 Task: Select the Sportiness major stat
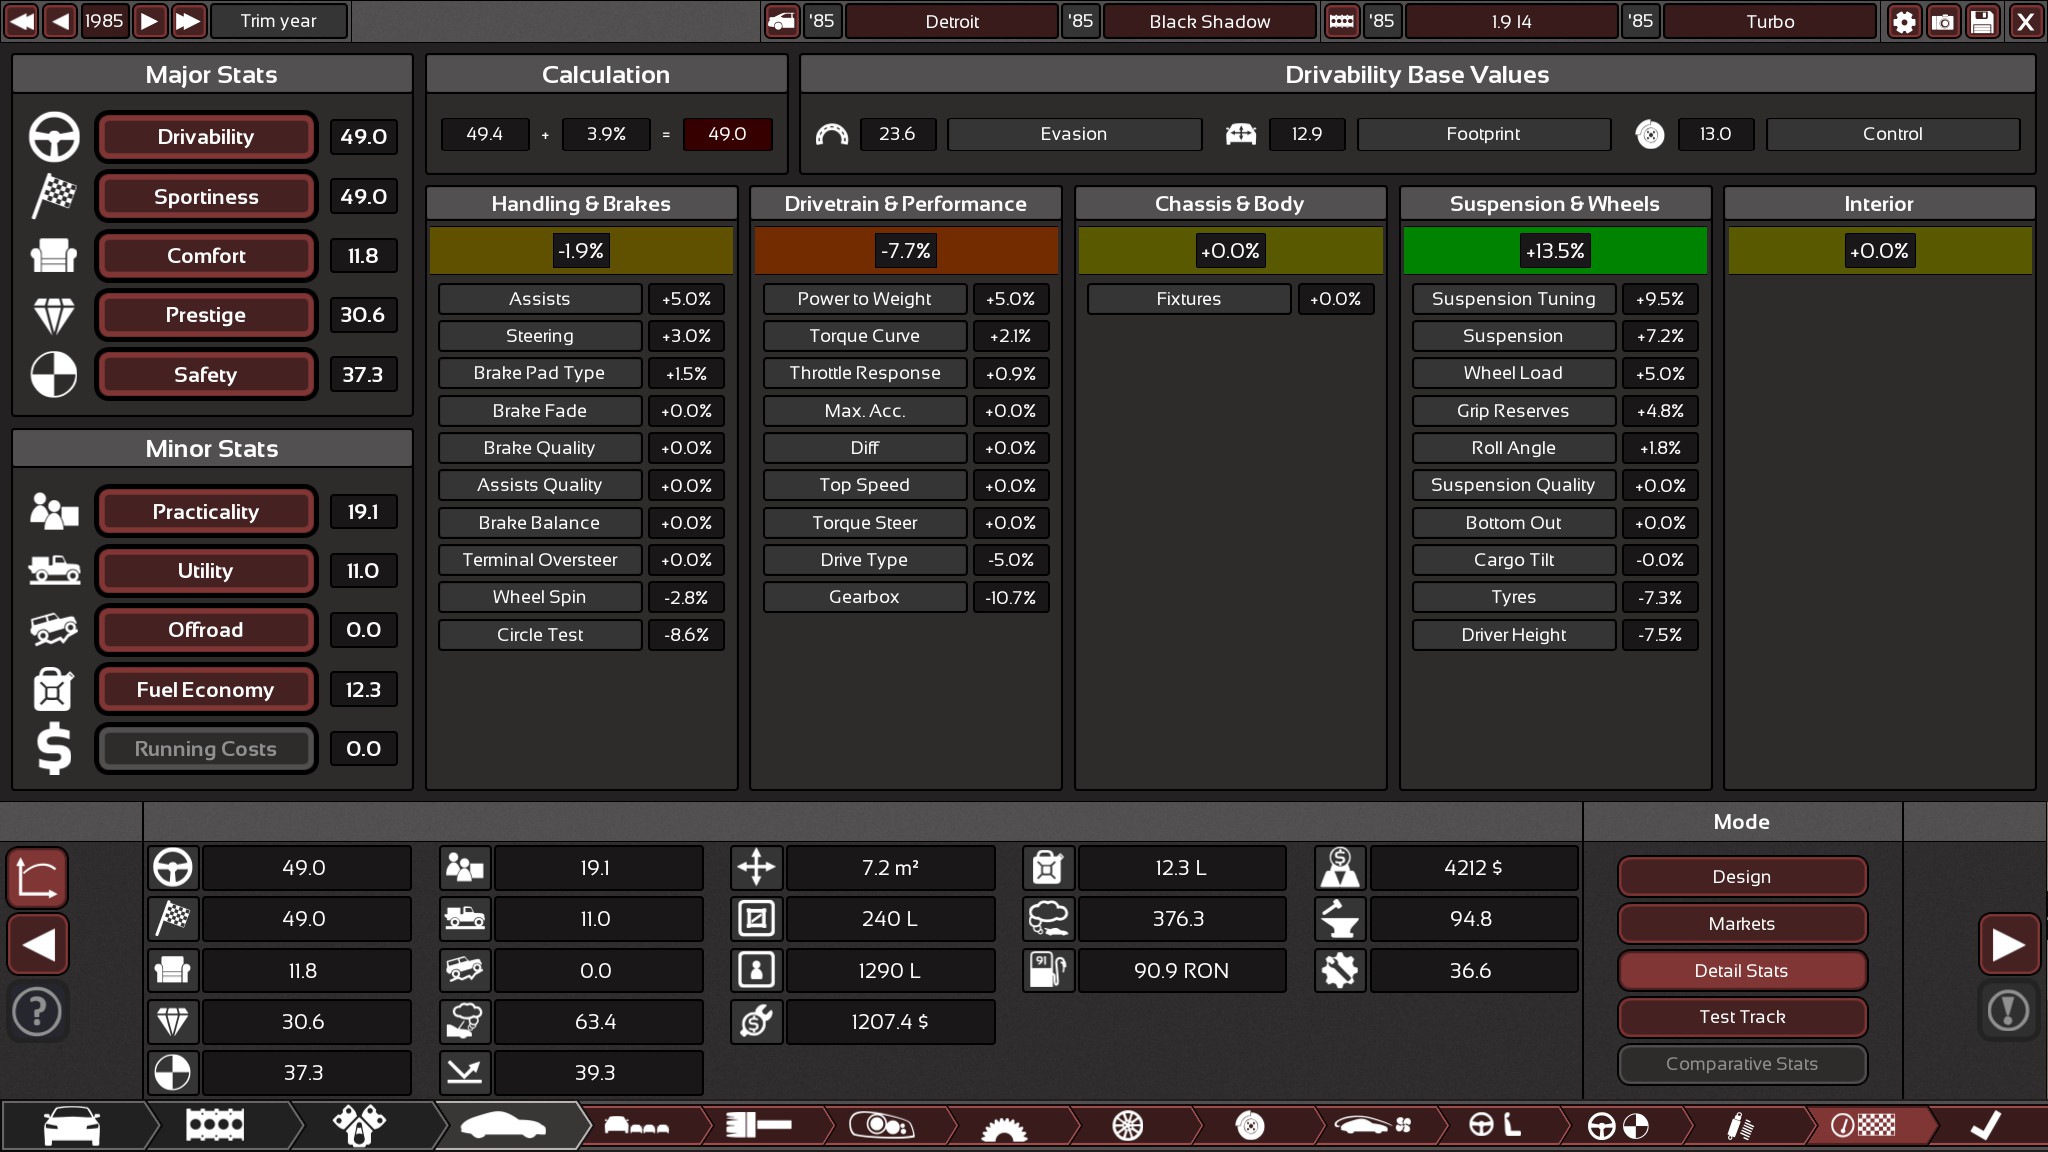click(205, 197)
